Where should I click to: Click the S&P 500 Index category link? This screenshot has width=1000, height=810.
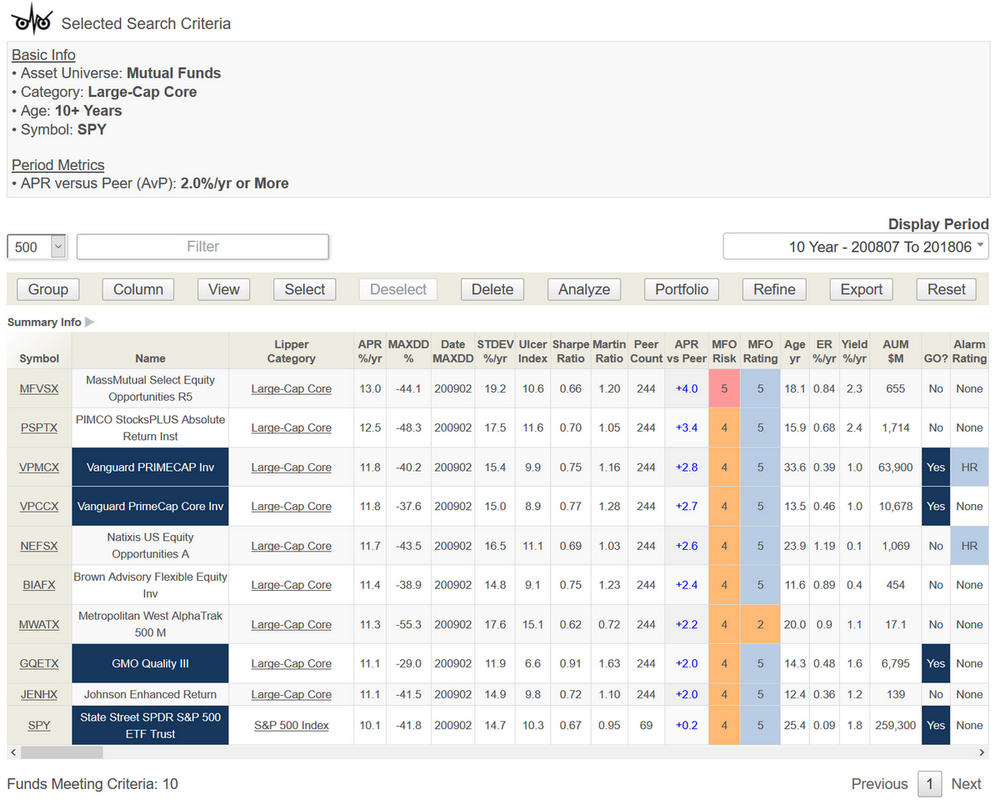[x=291, y=725]
